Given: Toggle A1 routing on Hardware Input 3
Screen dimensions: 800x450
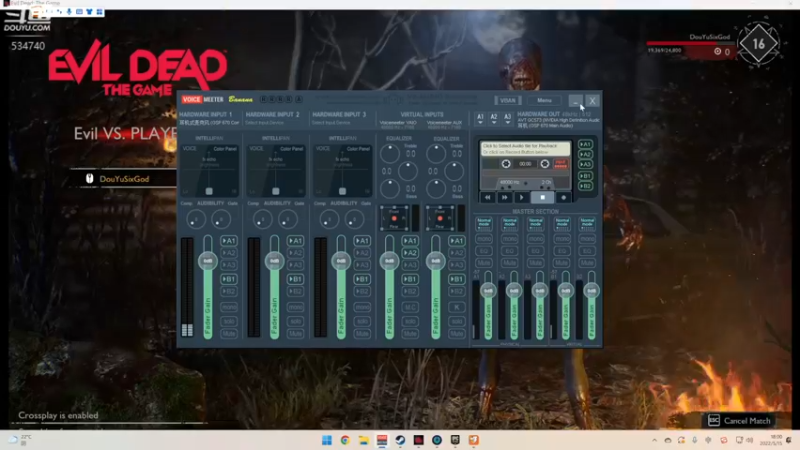Looking at the screenshot, I should click(362, 240).
